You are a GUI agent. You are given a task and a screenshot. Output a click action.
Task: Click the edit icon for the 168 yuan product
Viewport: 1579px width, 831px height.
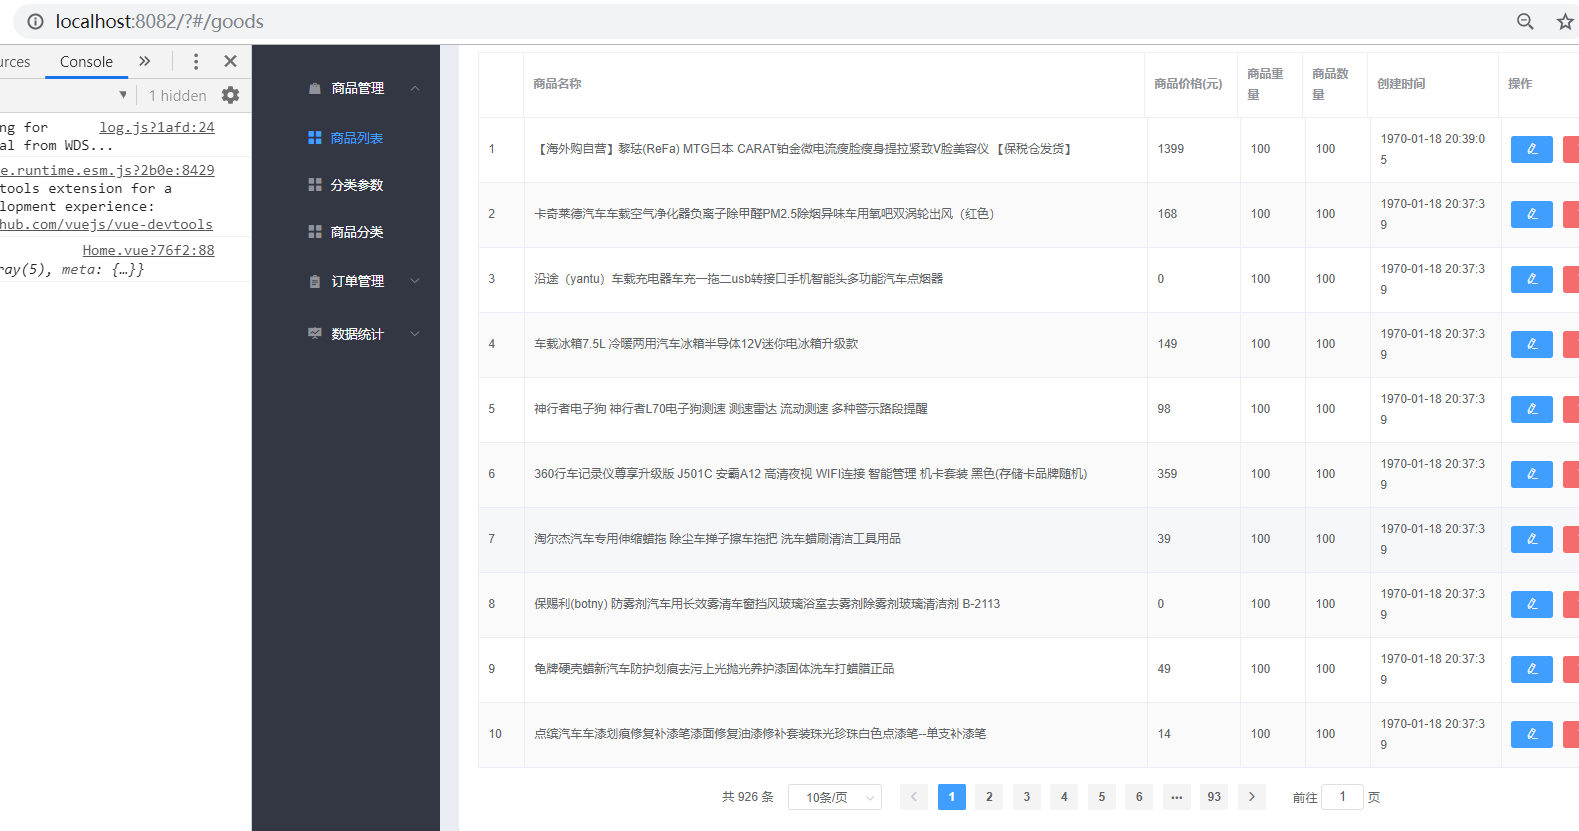(x=1531, y=214)
